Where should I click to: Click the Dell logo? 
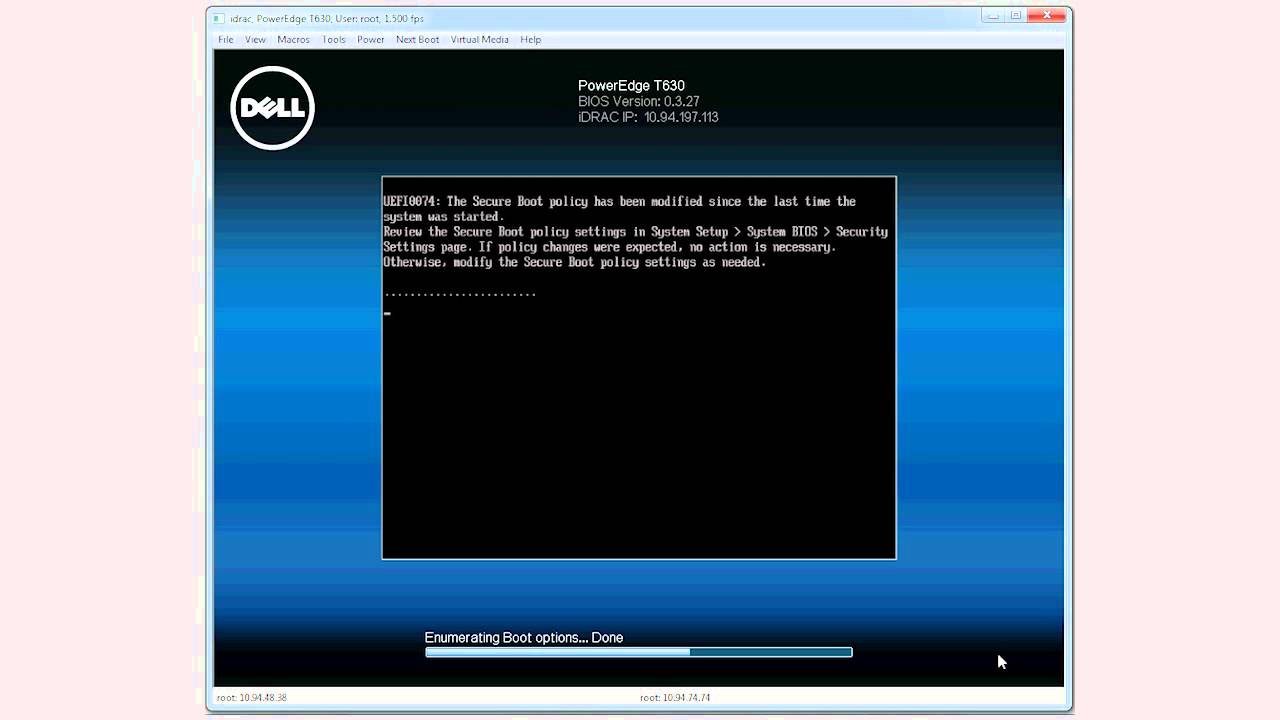[272, 108]
